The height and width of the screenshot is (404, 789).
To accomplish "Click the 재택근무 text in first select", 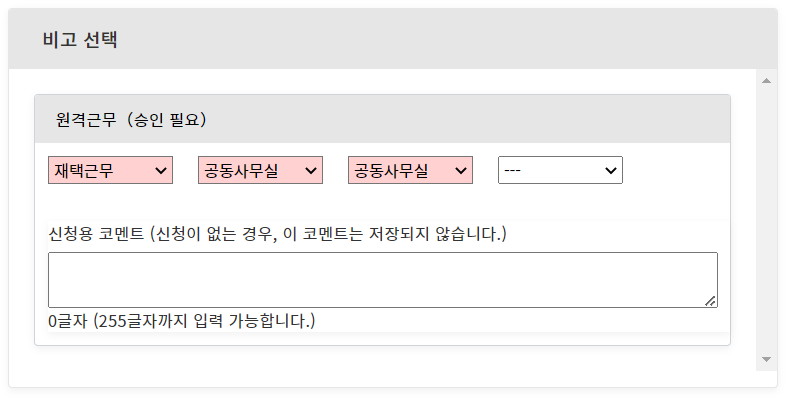I will (x=84, y=171).
